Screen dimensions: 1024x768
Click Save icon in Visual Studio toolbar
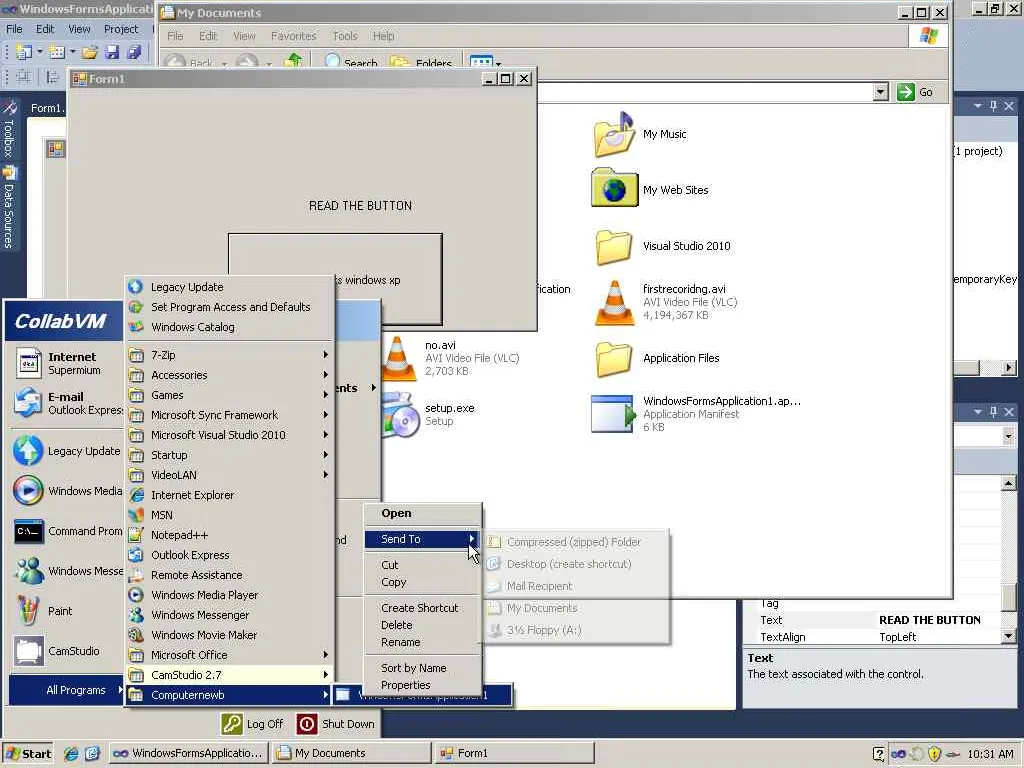[x=112, y=52]
